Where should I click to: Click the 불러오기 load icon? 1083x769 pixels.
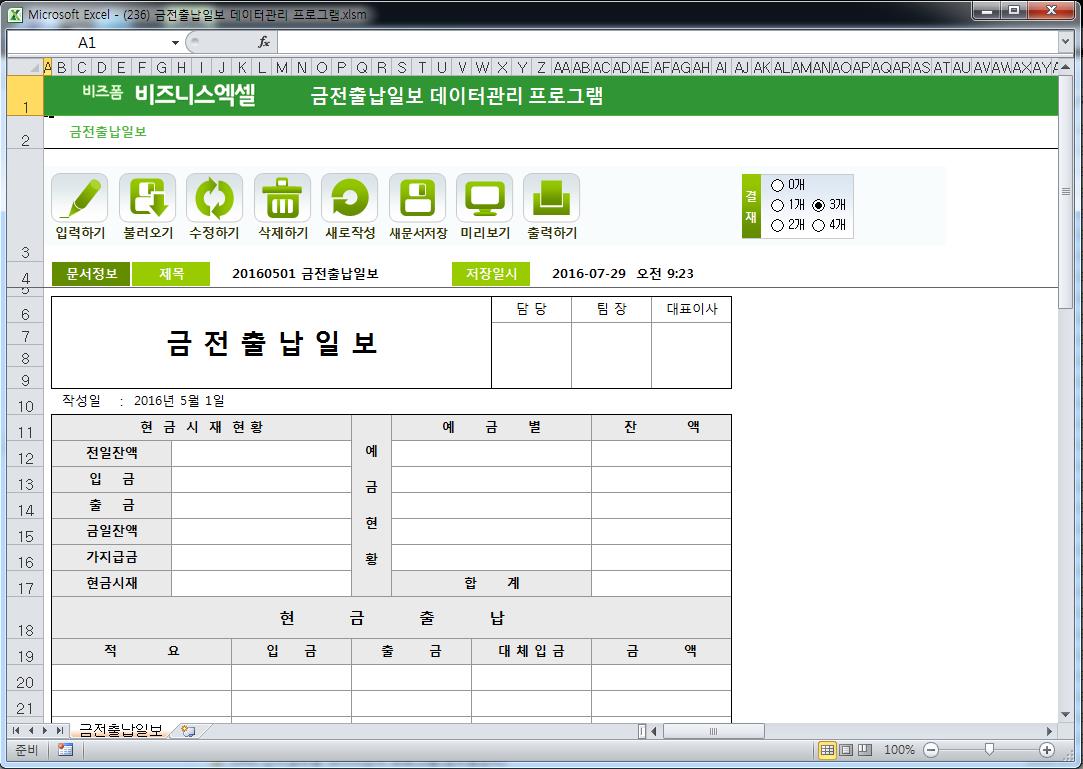pyautogui.click(x=147, y=199)
